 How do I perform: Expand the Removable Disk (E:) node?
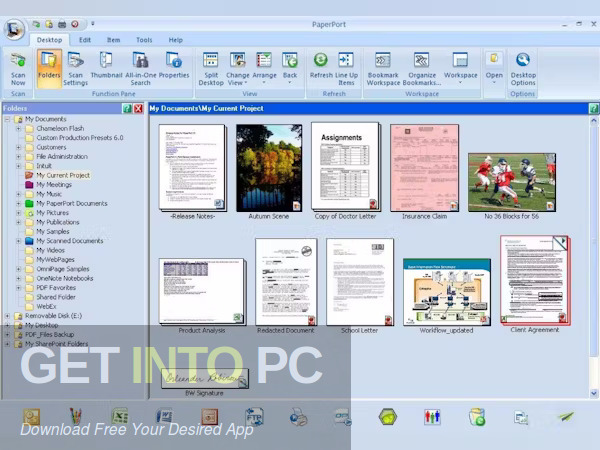point(7,316)
